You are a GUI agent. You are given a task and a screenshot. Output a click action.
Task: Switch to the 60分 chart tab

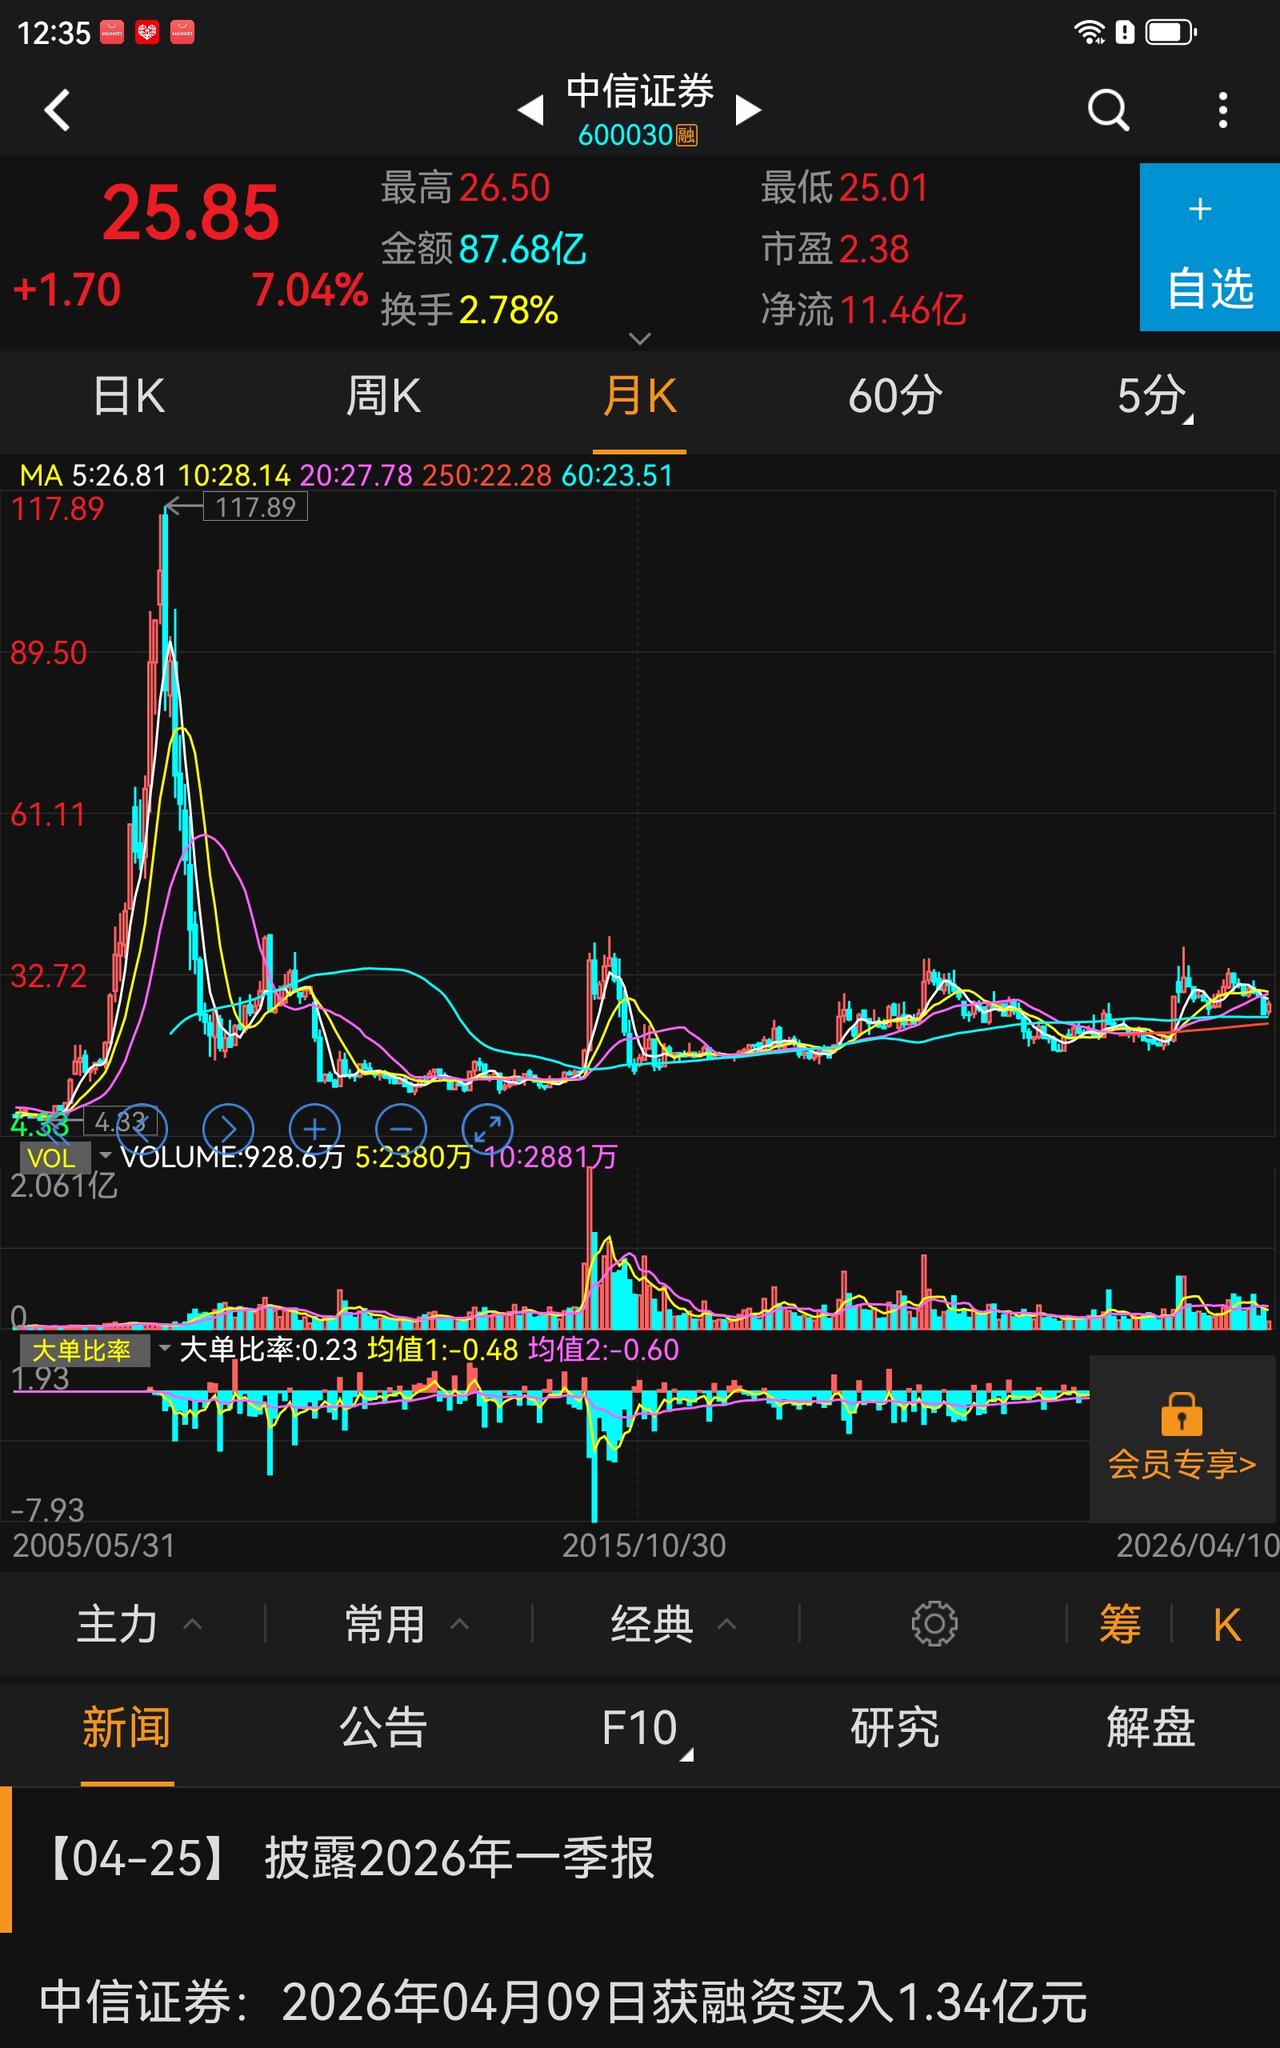895,397
